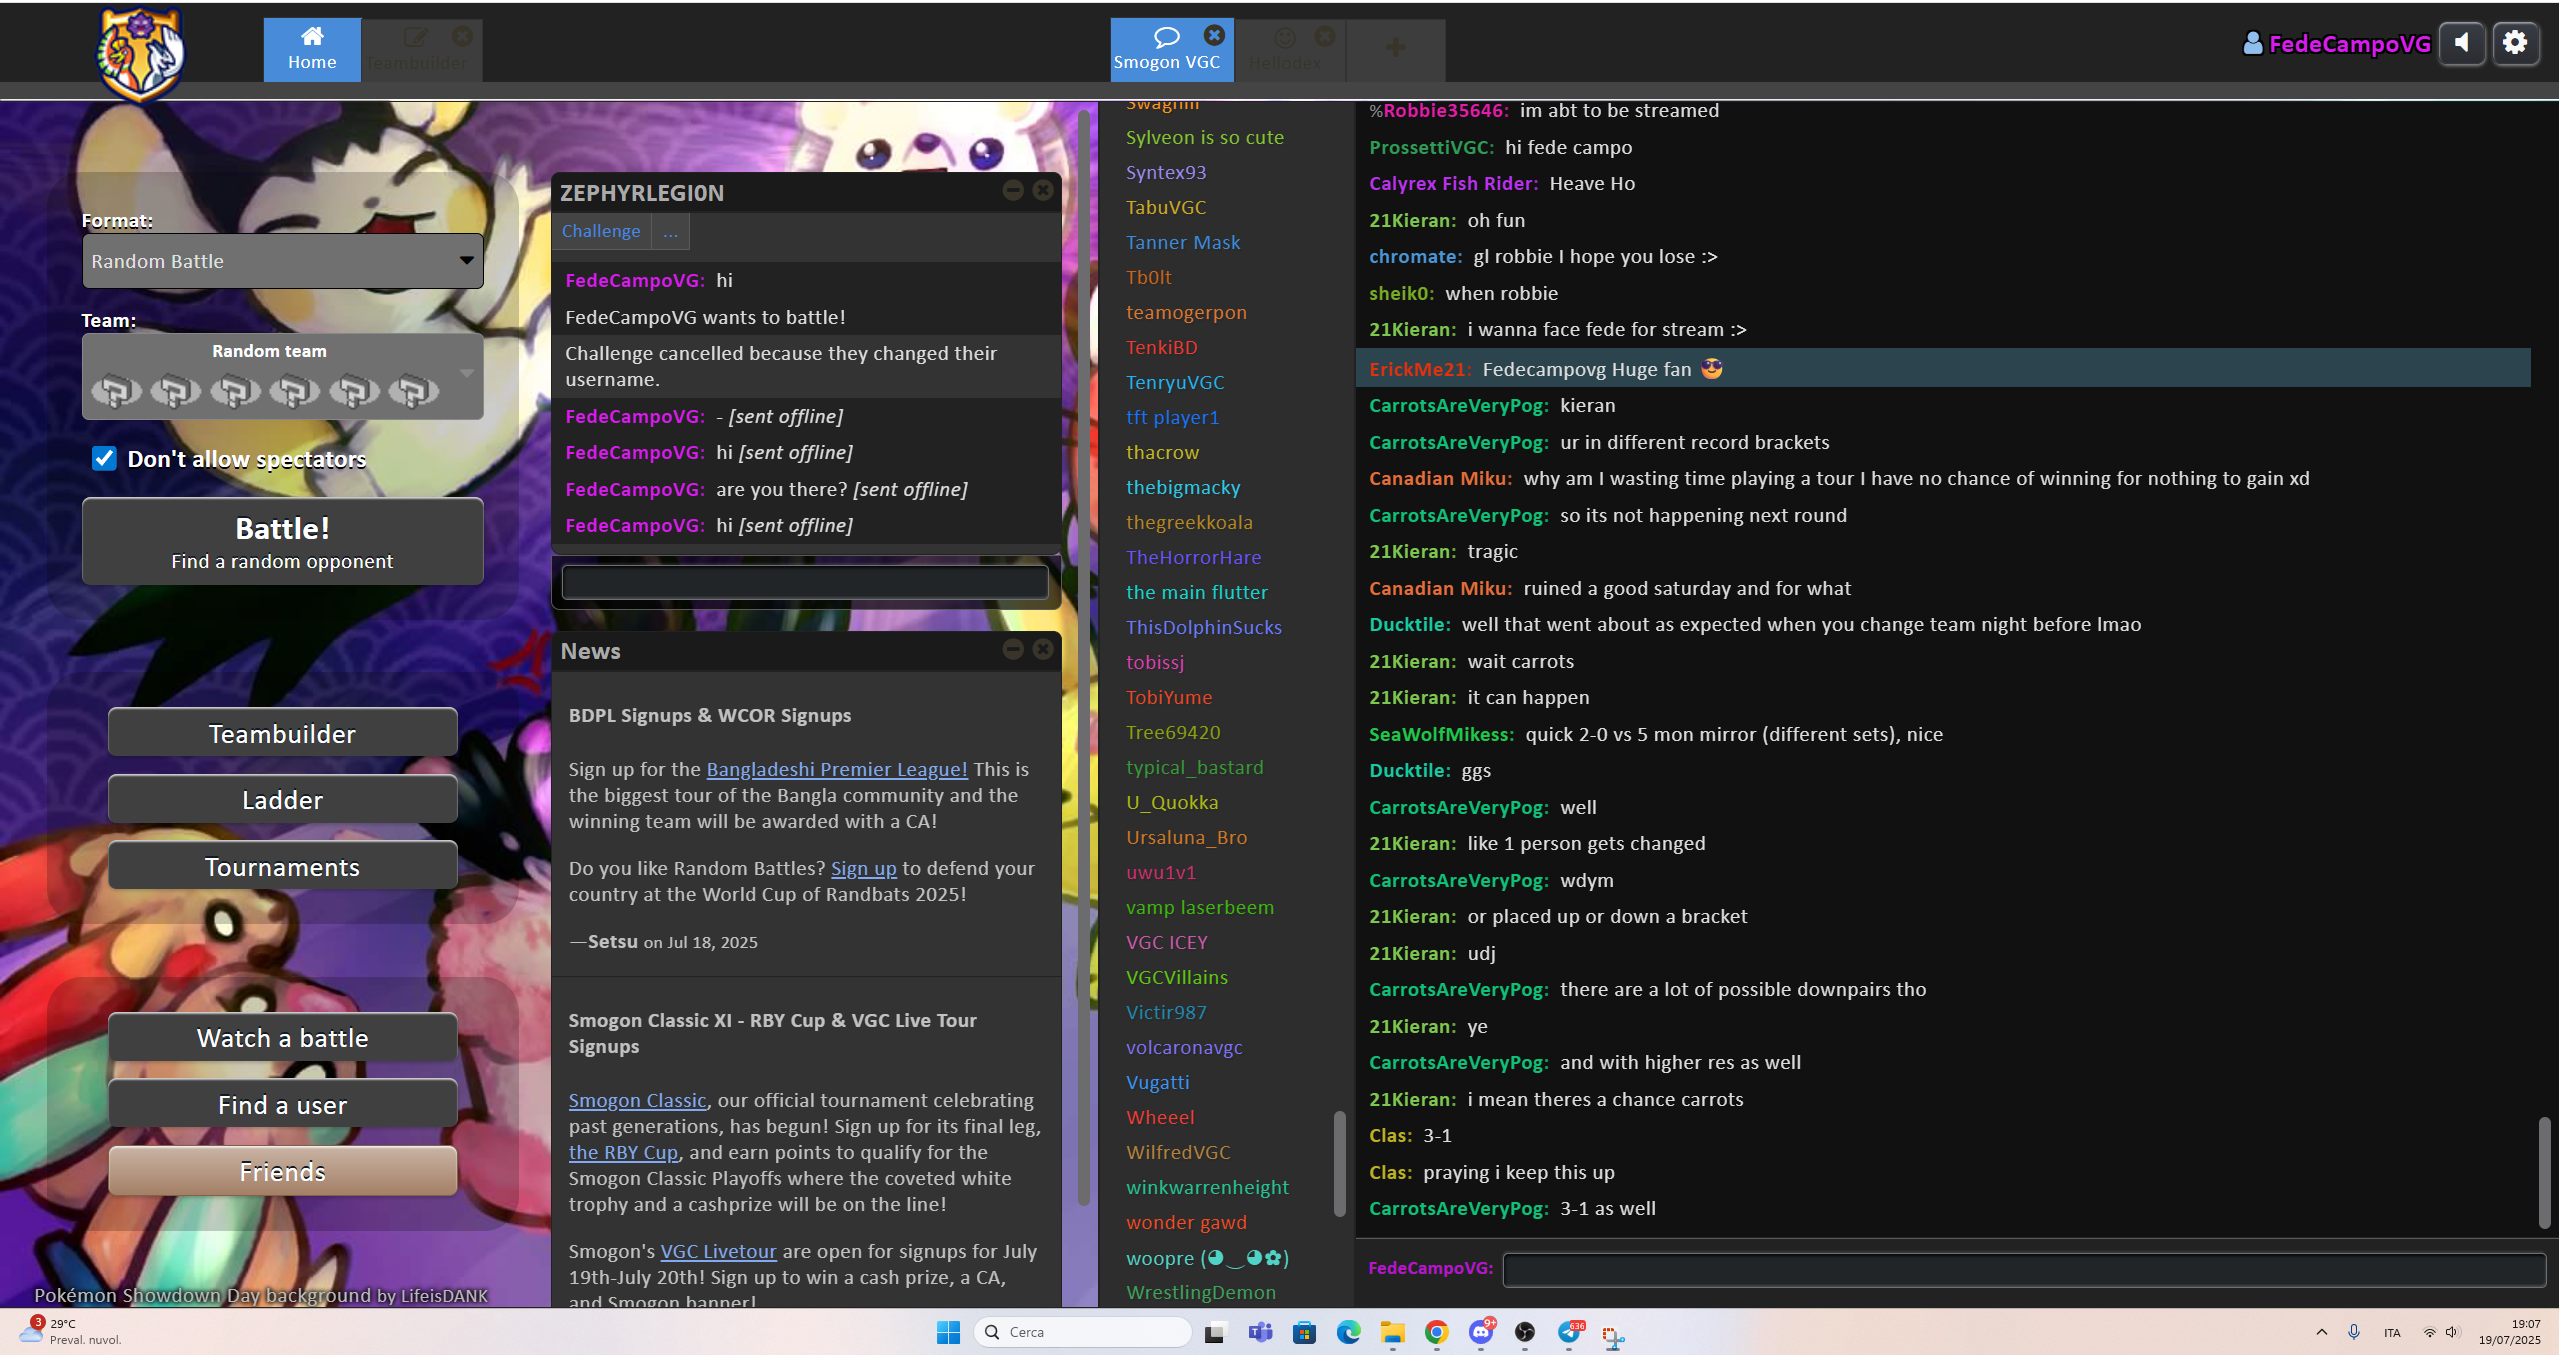Select user Tanner Mask in the user list
Image resolution: width=2559 pixels, height=1355 pixels.
pyautogui.click(x=1183, y=242)
